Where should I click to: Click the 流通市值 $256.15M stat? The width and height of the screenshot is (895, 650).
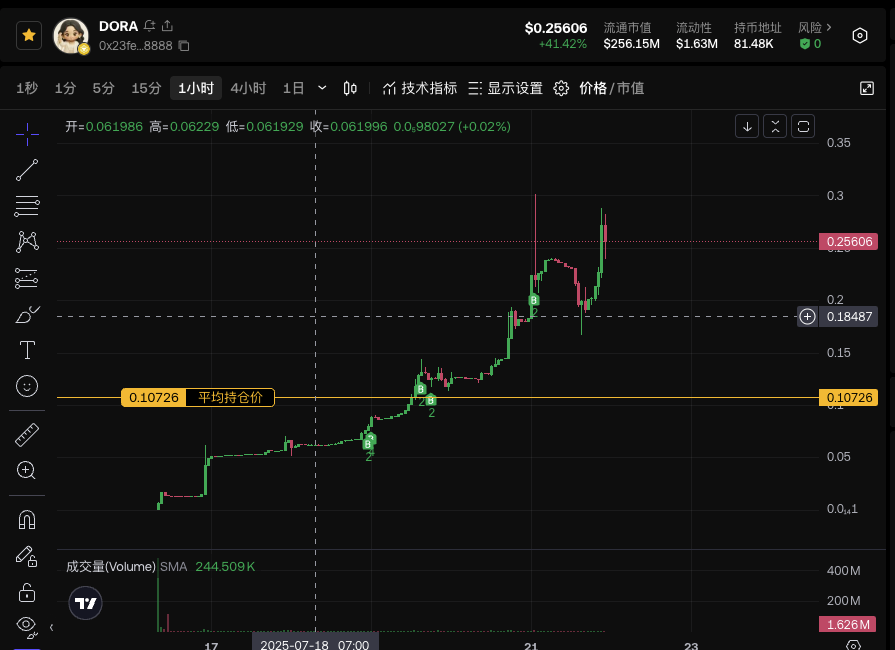click(631, 35)
